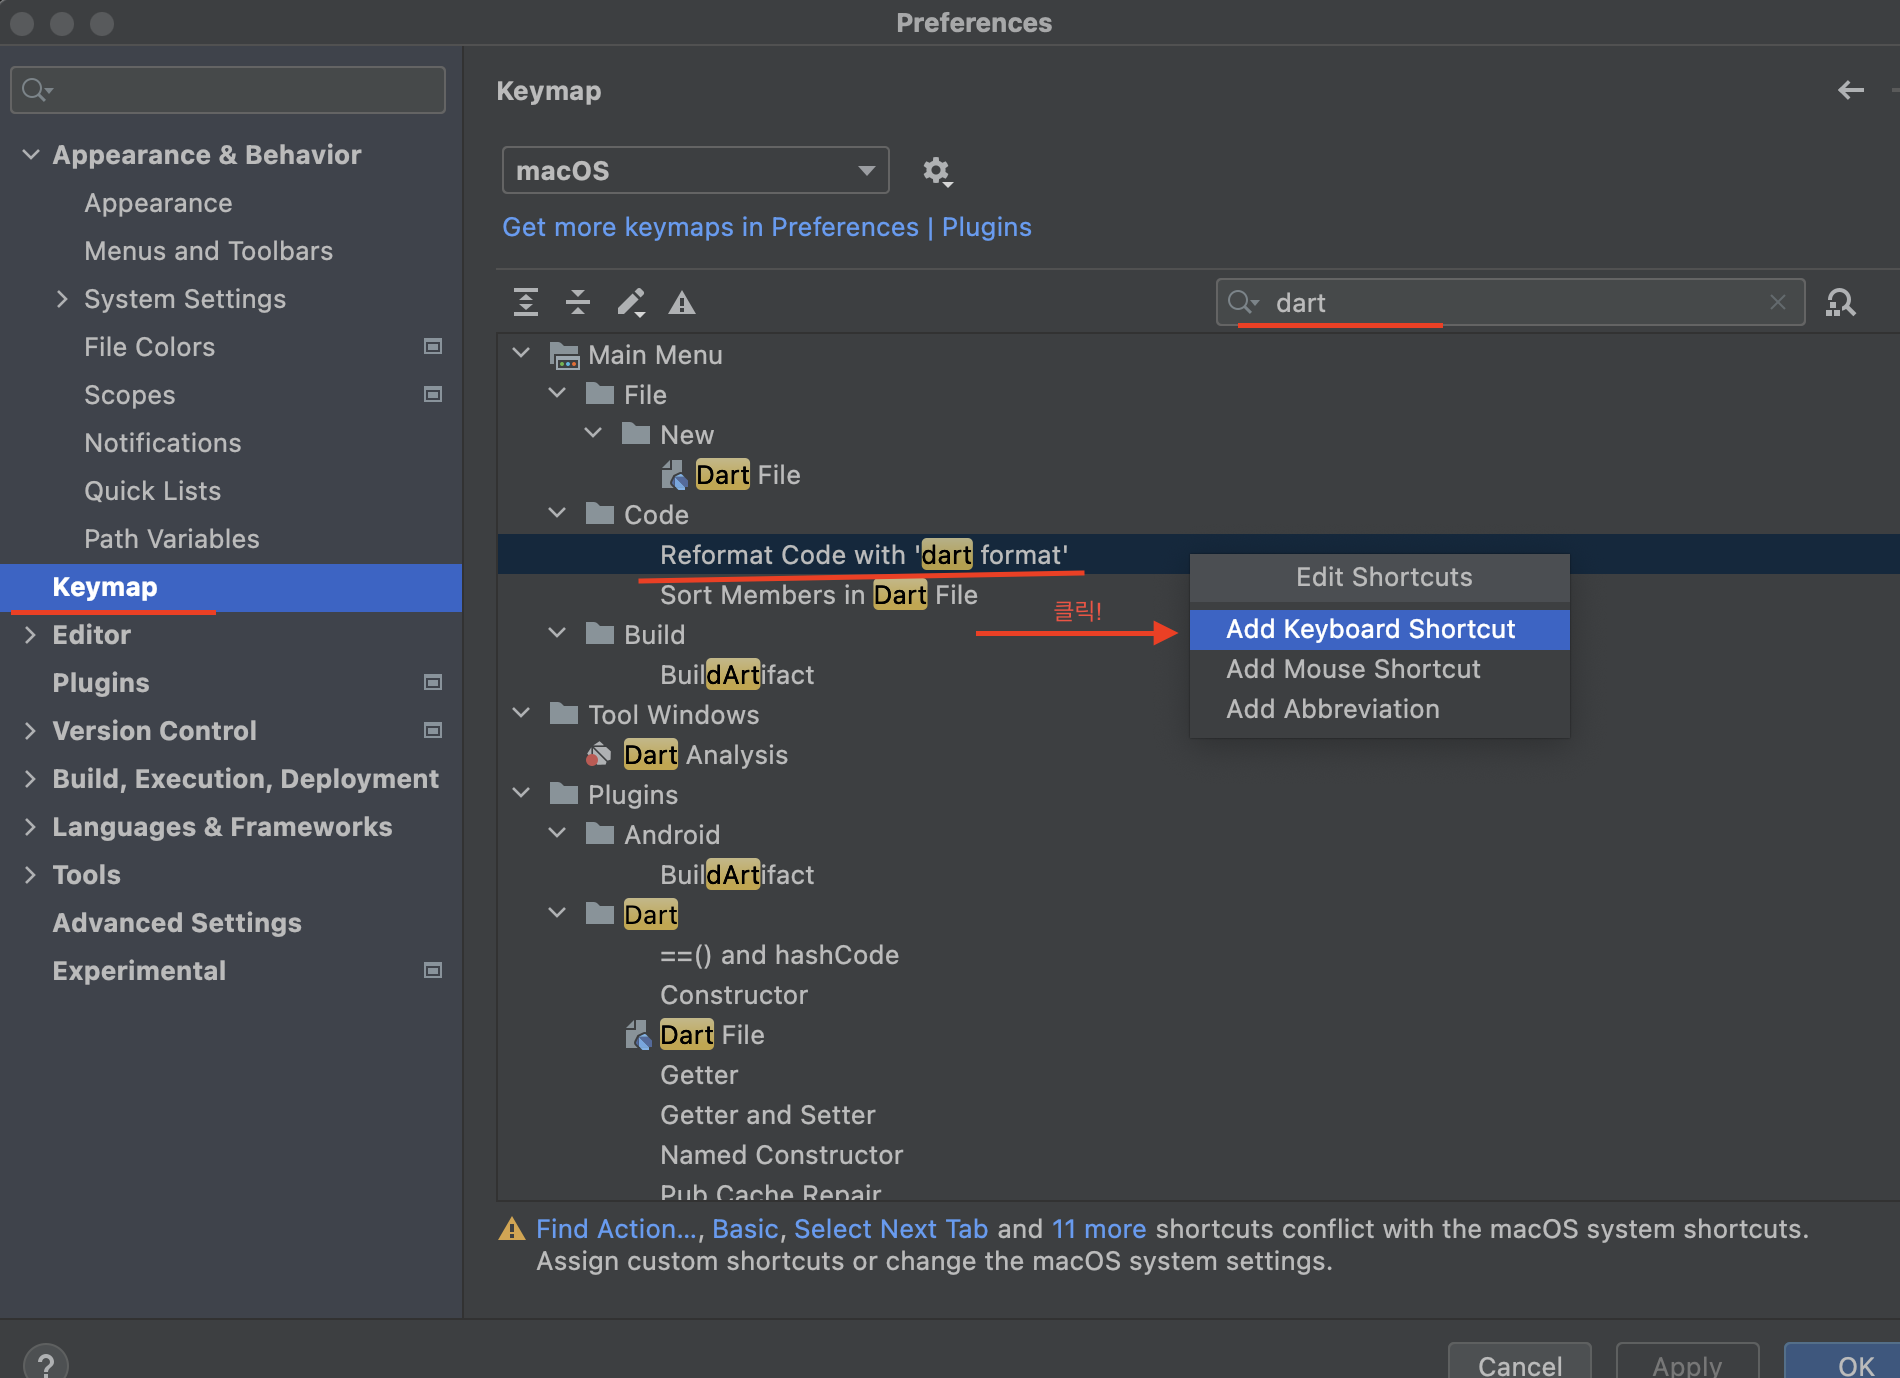Open the Basic conflict link
This screenshot has width=1900, height=1378.
point(745,1229)
